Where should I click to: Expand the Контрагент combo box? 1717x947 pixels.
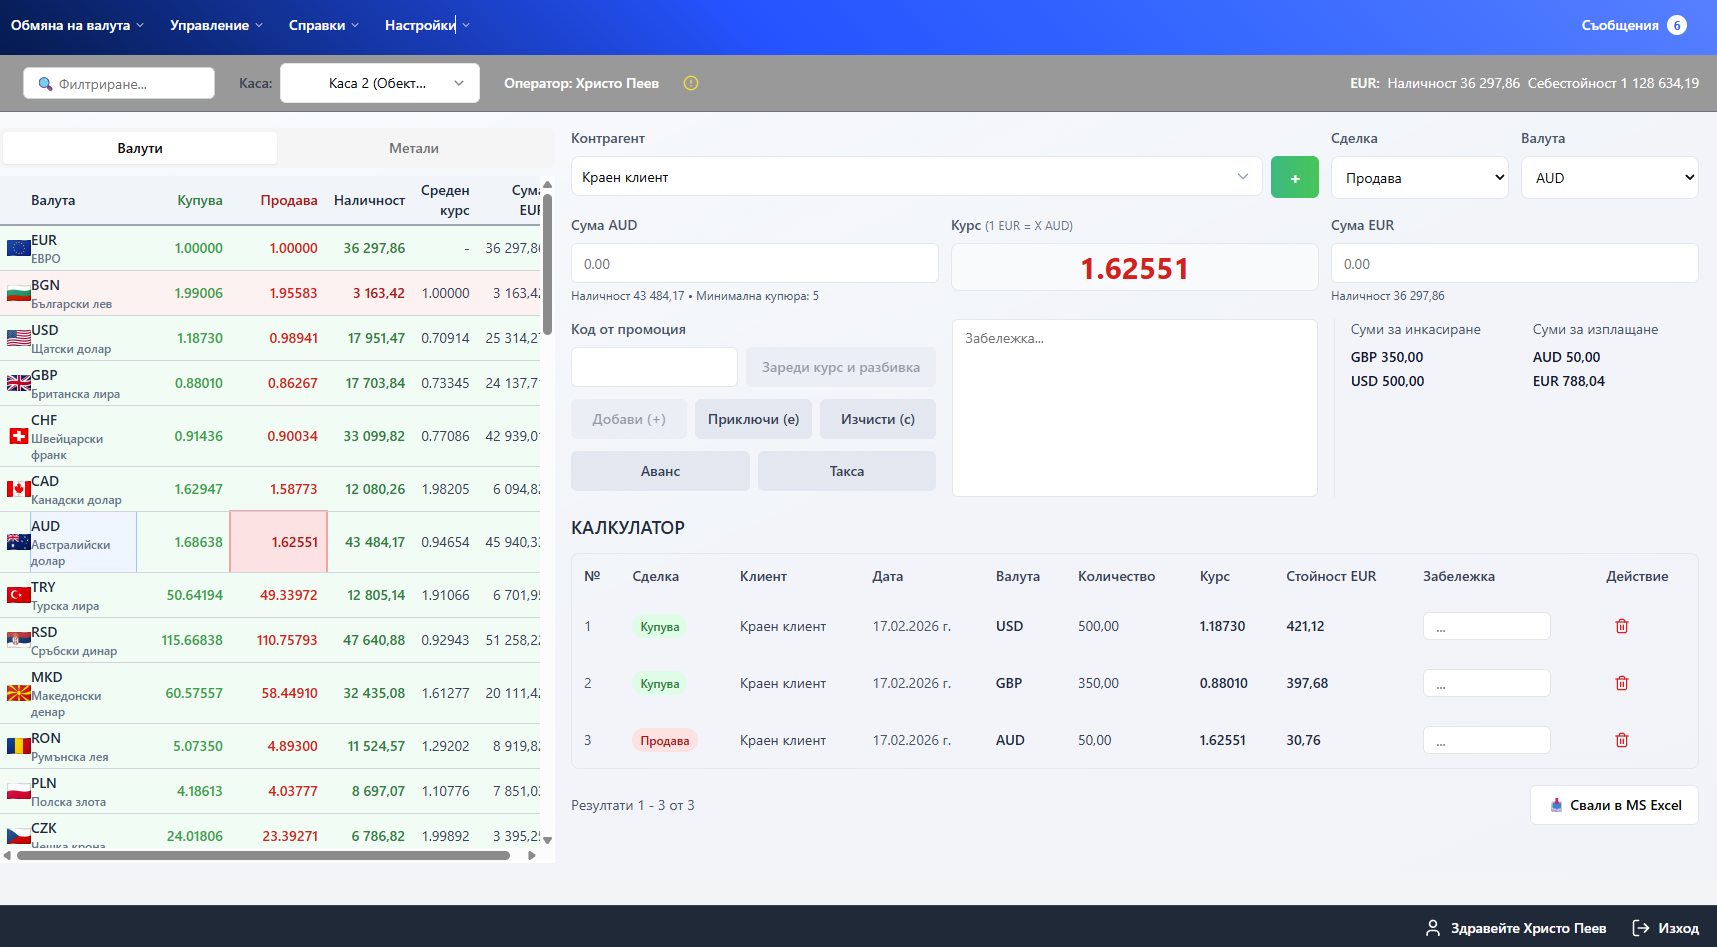coord(915,177)
